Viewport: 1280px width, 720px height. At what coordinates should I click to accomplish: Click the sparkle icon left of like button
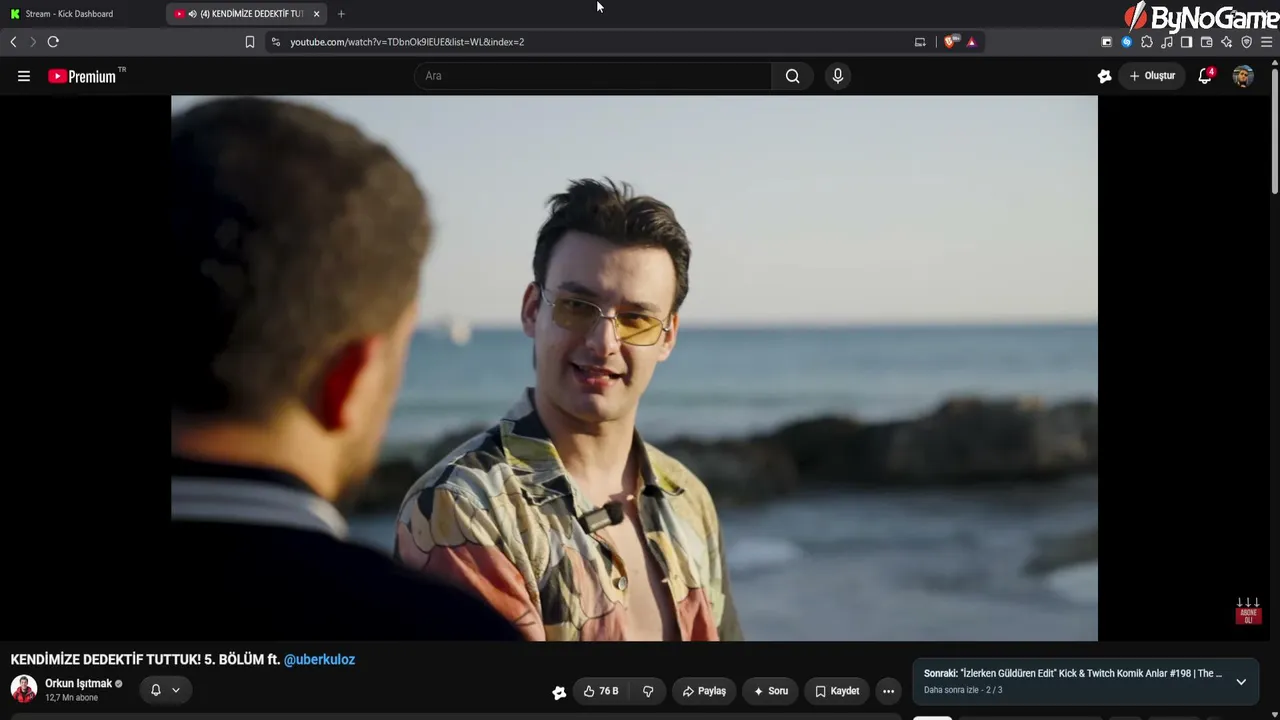click(559, 692)
